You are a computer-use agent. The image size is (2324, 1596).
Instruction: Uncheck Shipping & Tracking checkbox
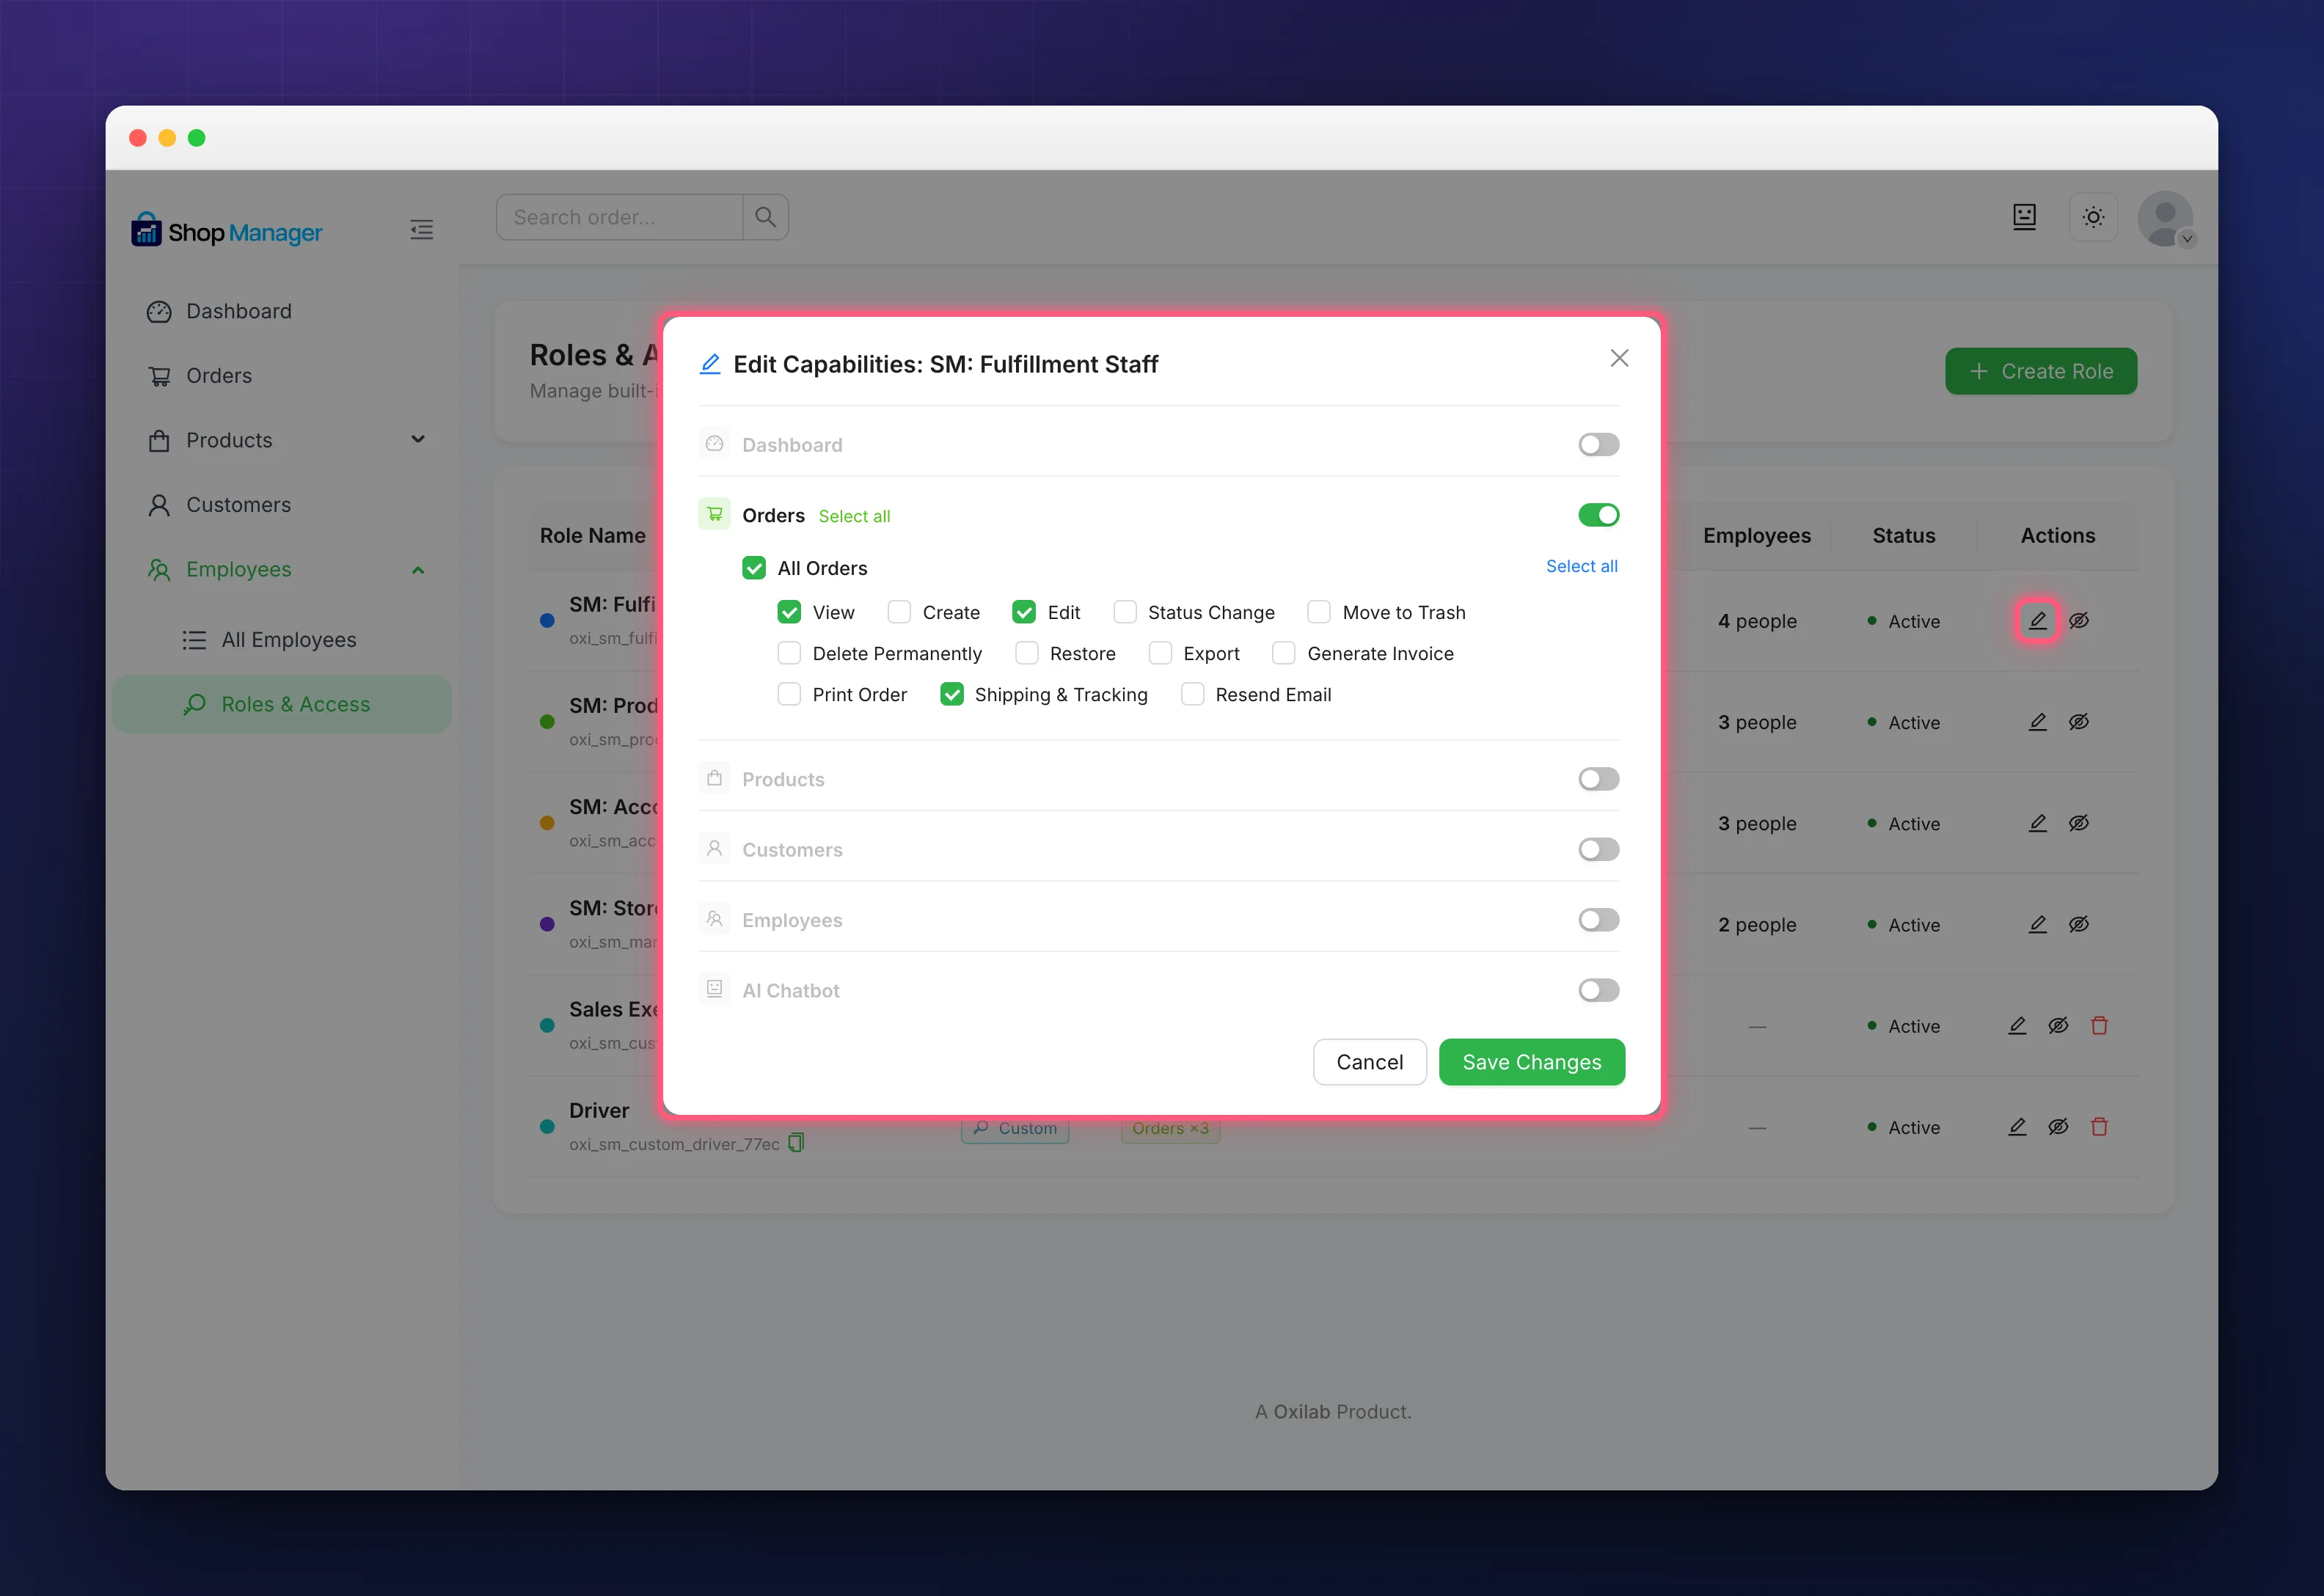(x=952, y=694)
